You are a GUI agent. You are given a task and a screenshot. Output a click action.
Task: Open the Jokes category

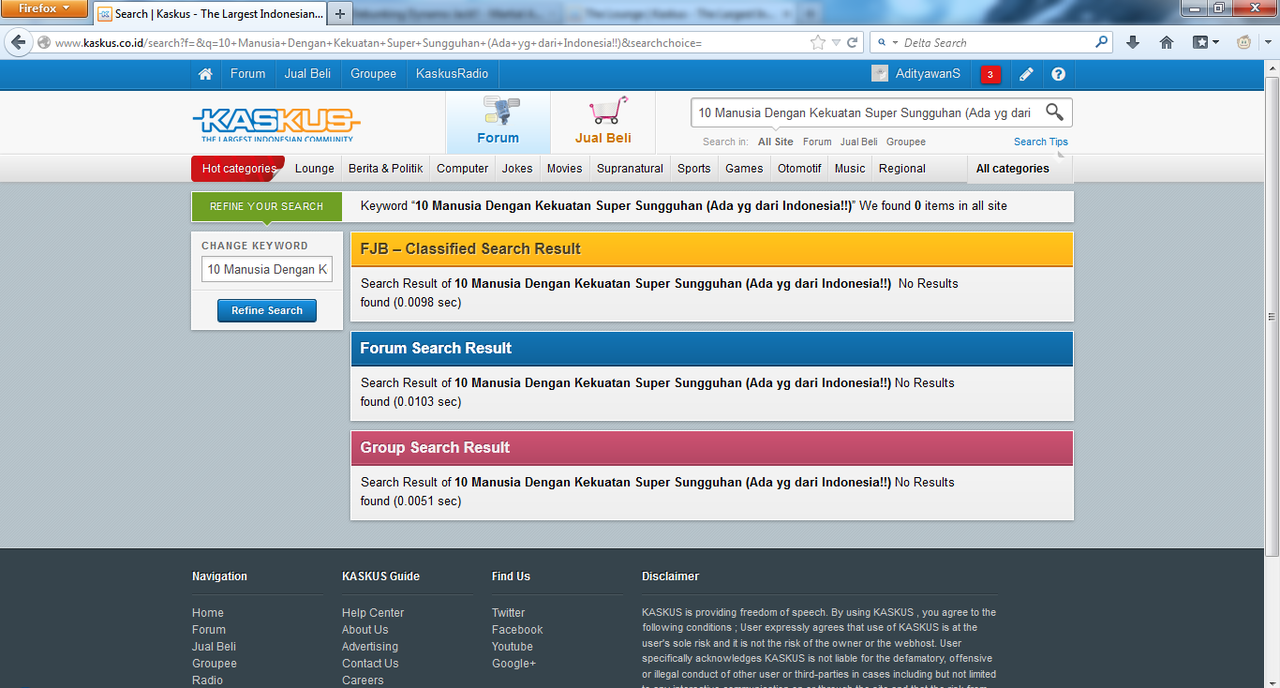click(517, 169)
